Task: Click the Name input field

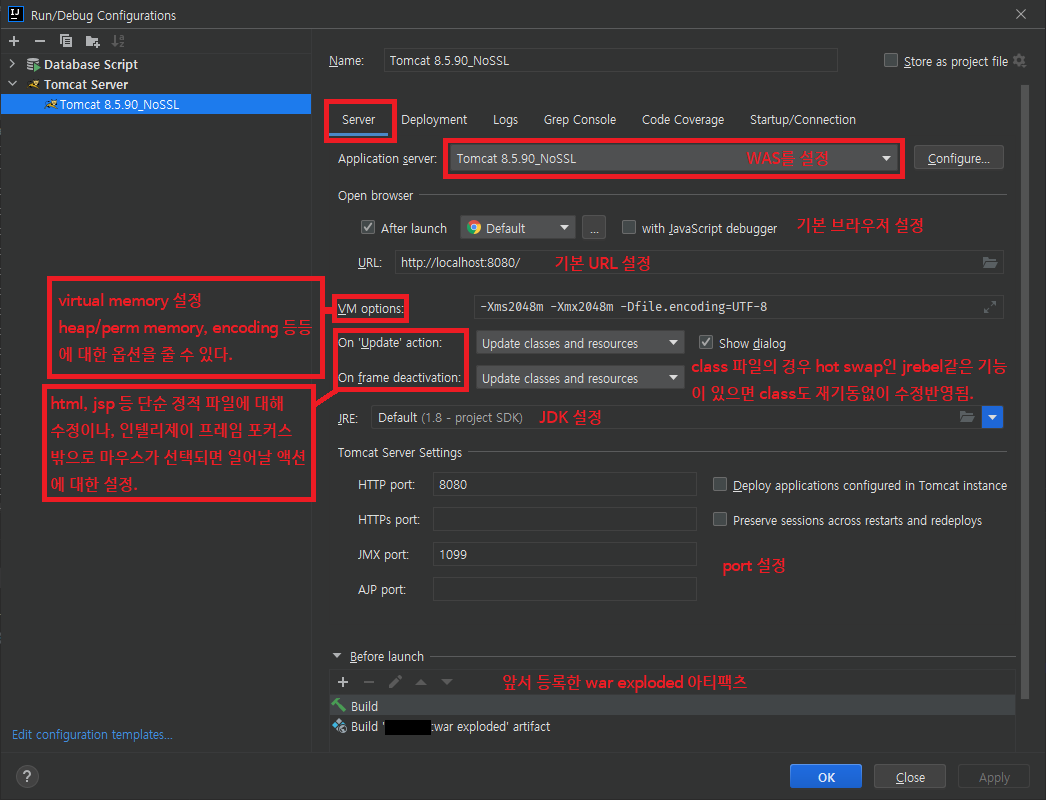Action: click(x=610, y=61)
